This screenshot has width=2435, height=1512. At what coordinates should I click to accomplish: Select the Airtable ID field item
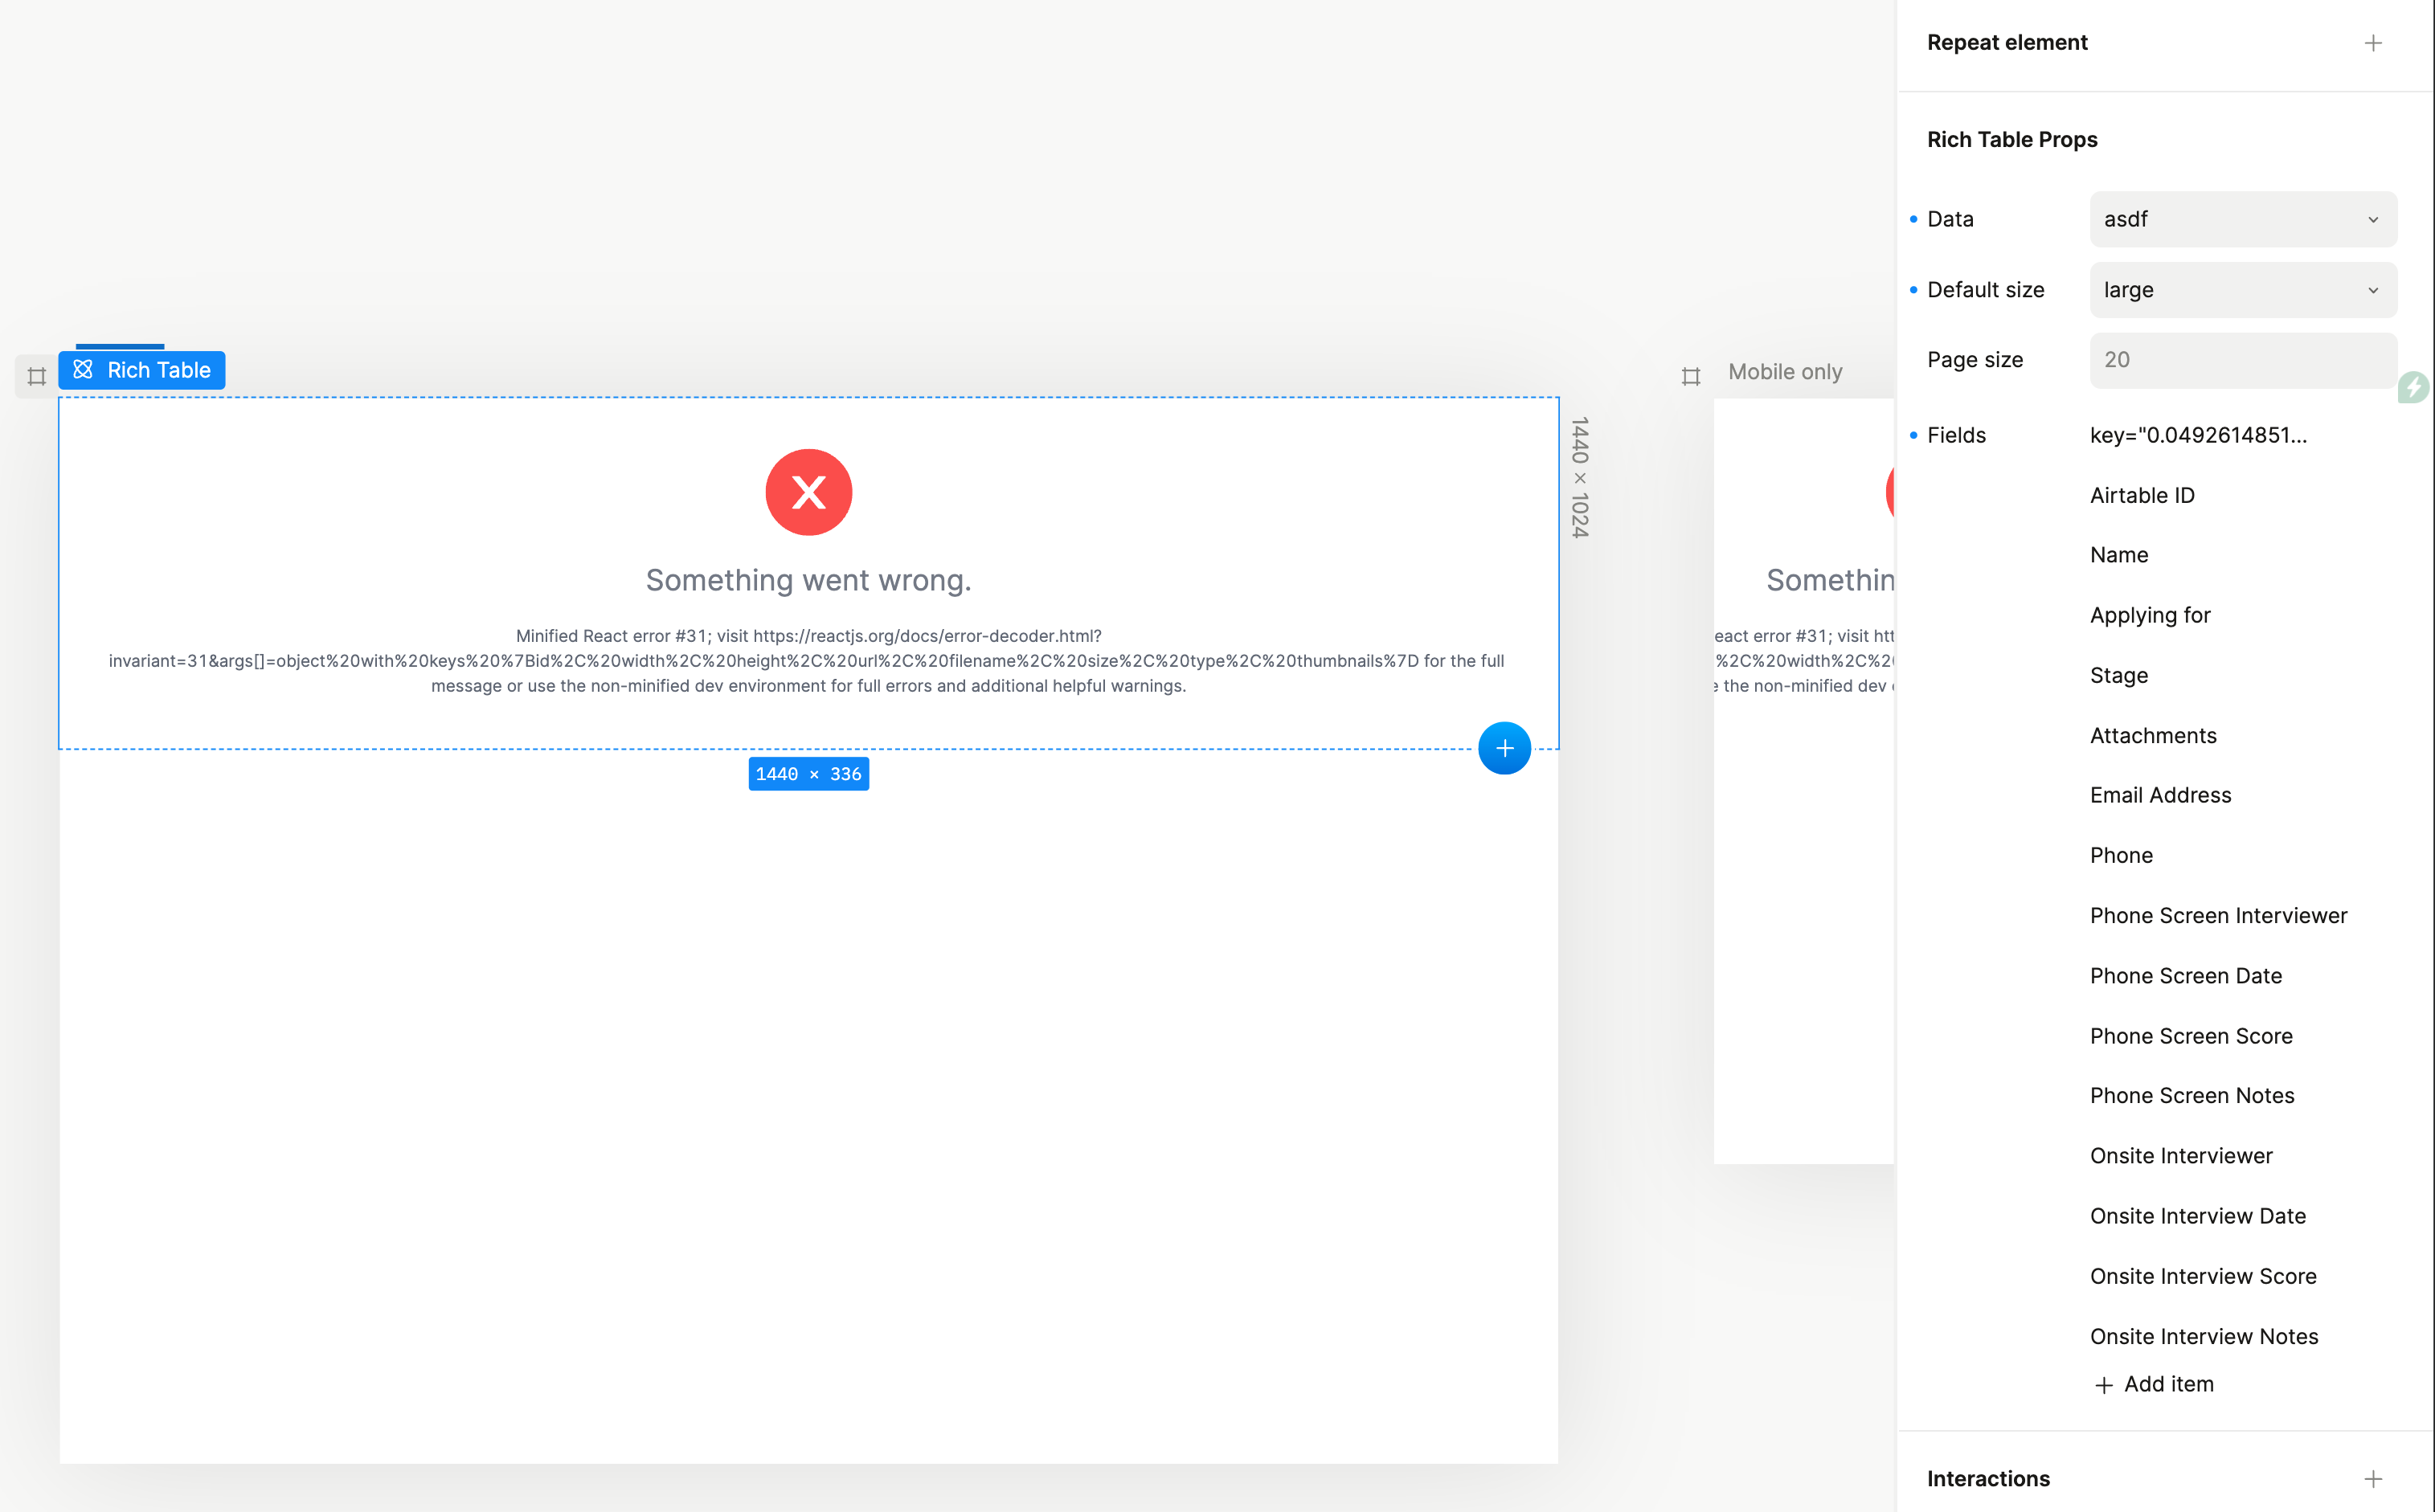[x=2141, y=495]
